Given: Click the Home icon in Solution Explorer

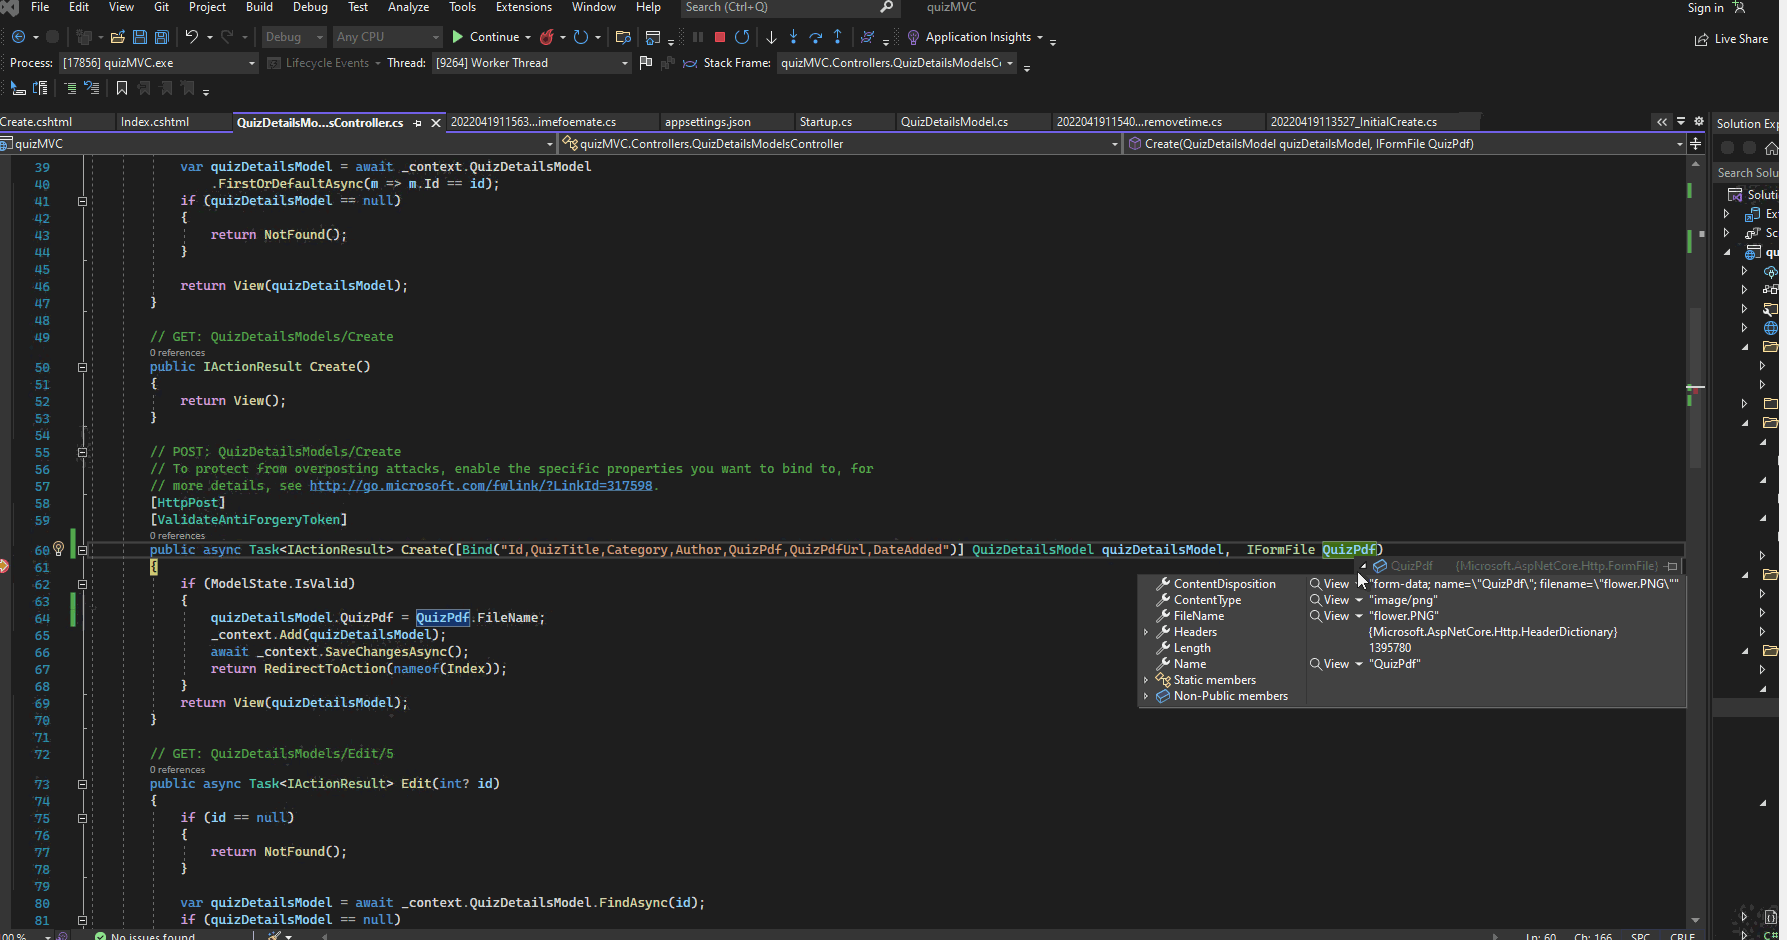Looking at the screenshot, I should (1771, 148).
